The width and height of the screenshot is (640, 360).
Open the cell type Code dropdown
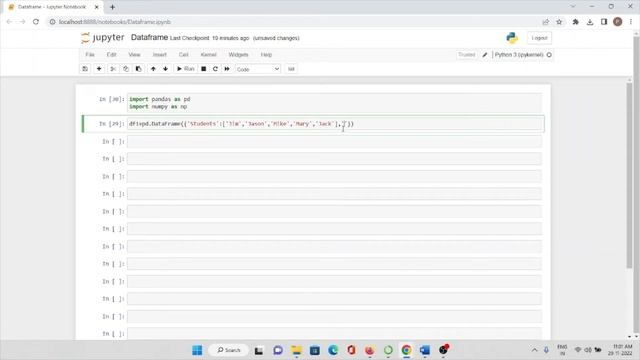(258, 69)
